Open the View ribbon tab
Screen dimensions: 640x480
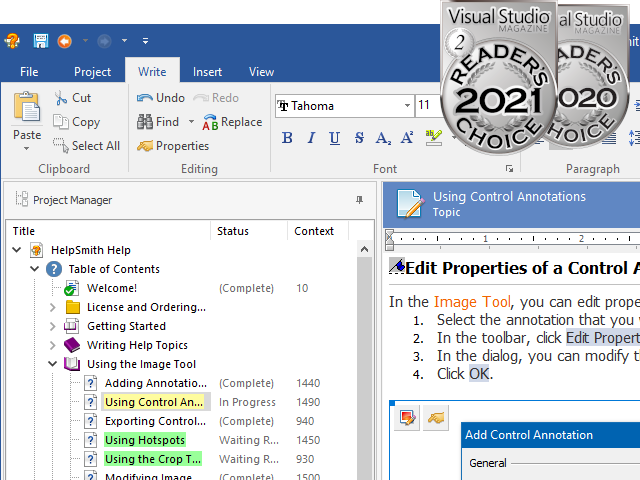(x=261, y=72)
